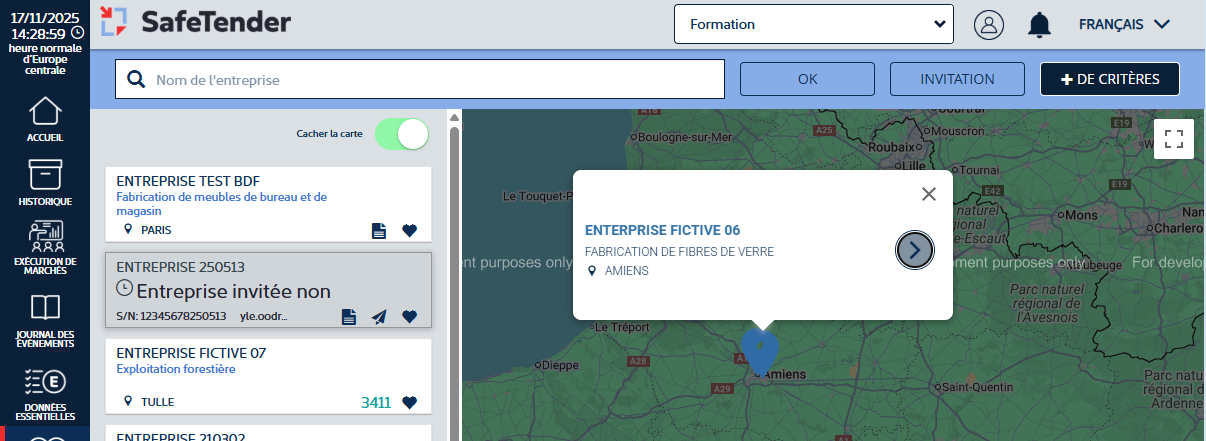Screen dimensions: 1206x441
Task: Click send invitation paper plane icon
Action: click(379, 317)
